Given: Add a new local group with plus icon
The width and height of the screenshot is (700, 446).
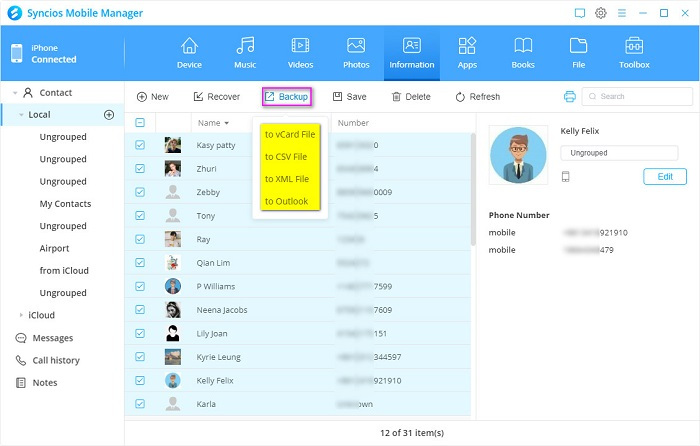Looking at the screenshot, I should [109, 115].
